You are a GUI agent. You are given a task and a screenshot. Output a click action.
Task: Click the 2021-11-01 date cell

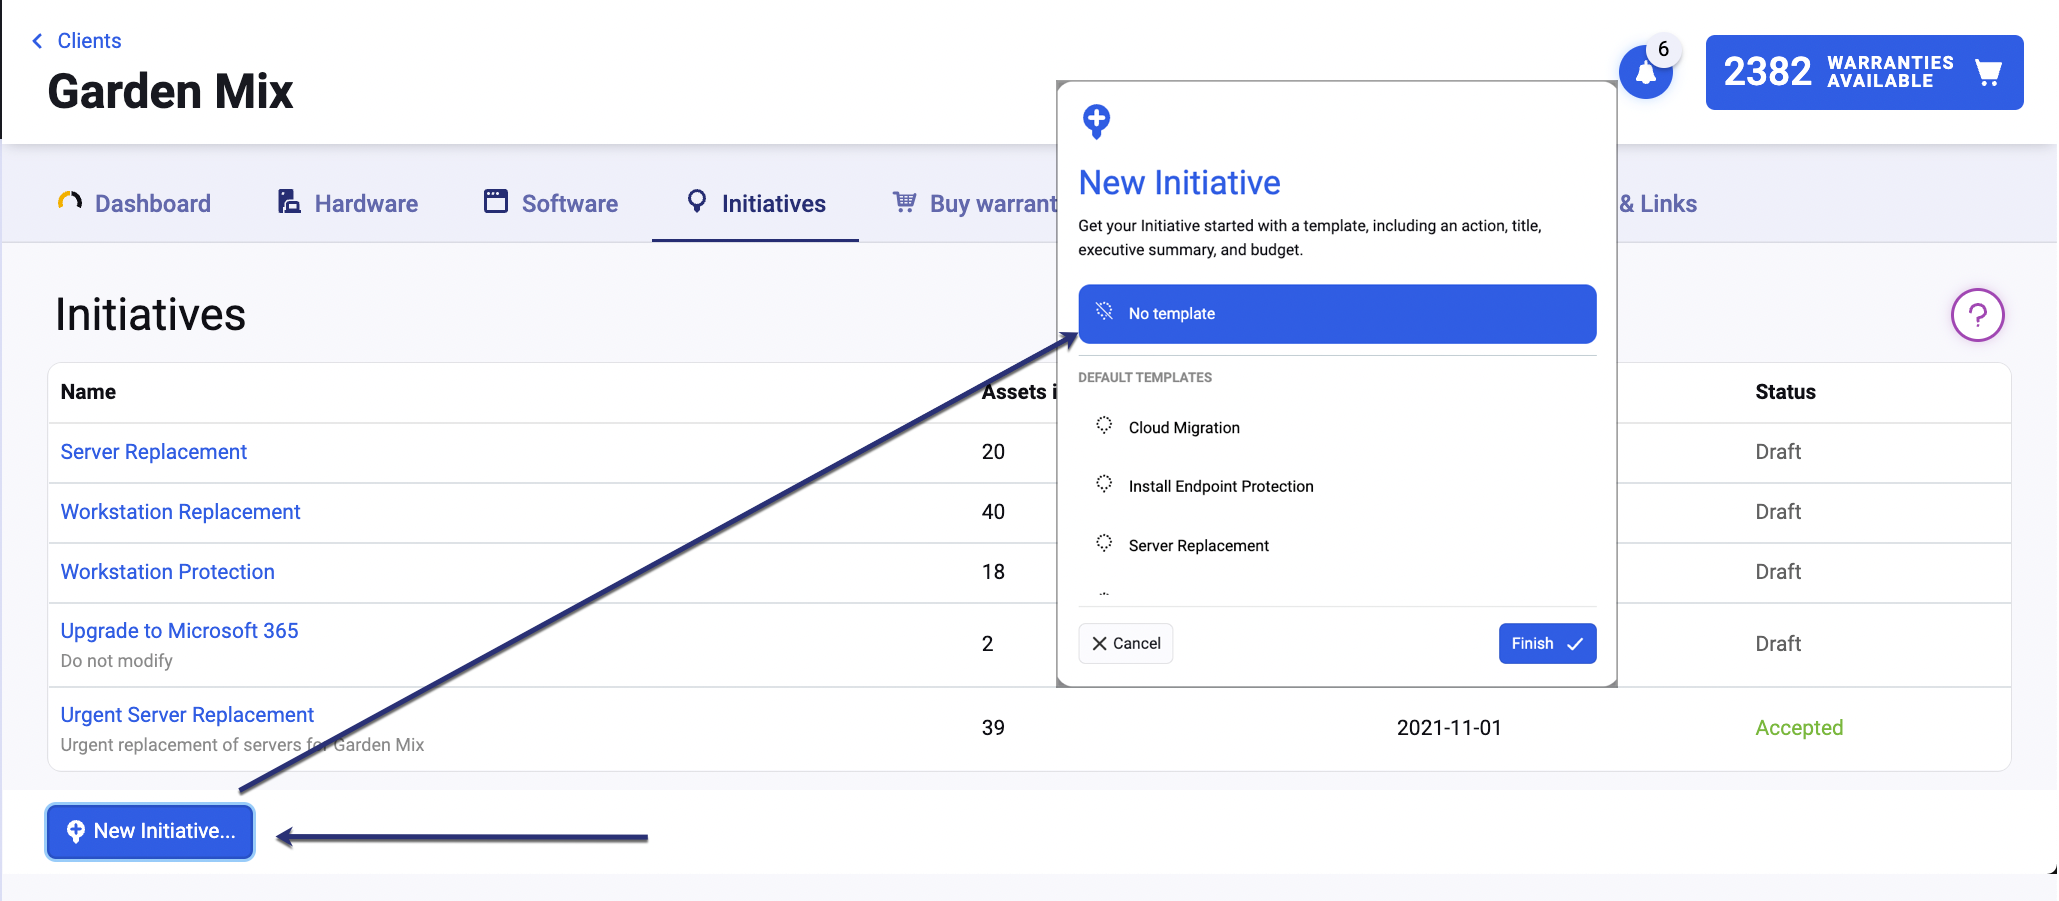1449,728
